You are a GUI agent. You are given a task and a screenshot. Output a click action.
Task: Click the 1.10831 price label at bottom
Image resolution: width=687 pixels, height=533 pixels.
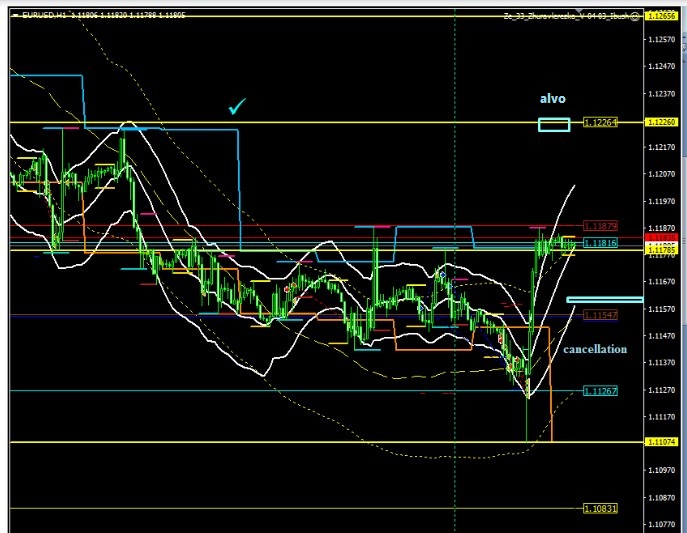601,508
